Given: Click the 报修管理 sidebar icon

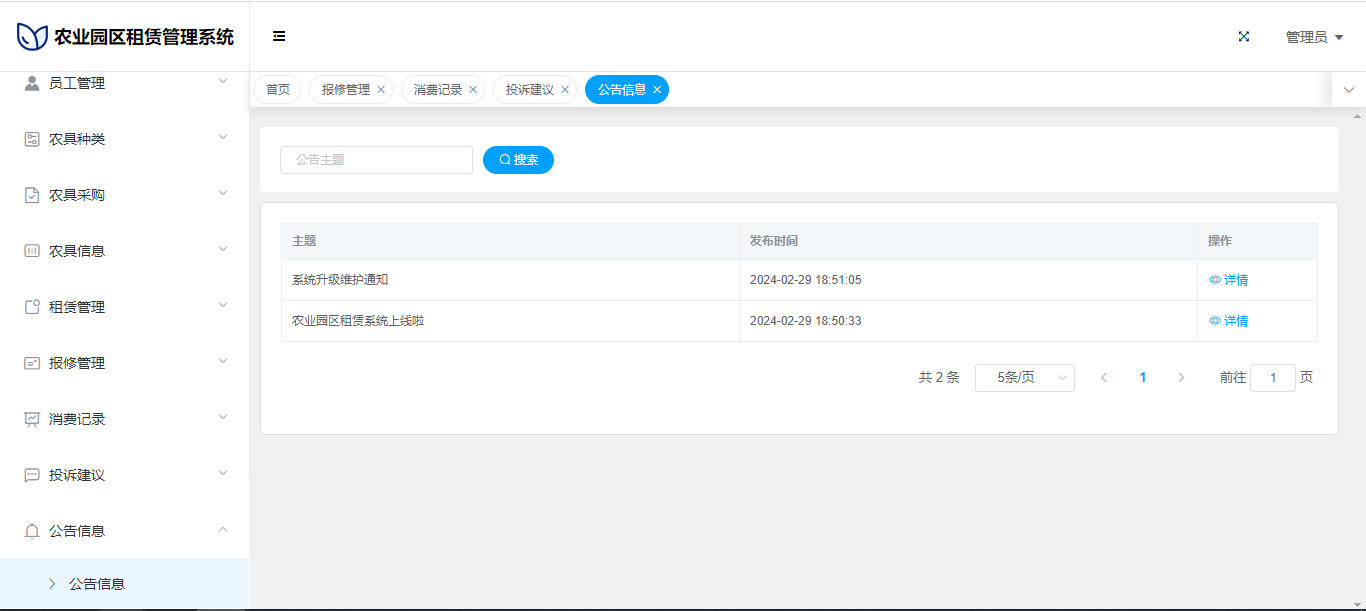Looking at the screenshot, I should [x=32, y=363].
